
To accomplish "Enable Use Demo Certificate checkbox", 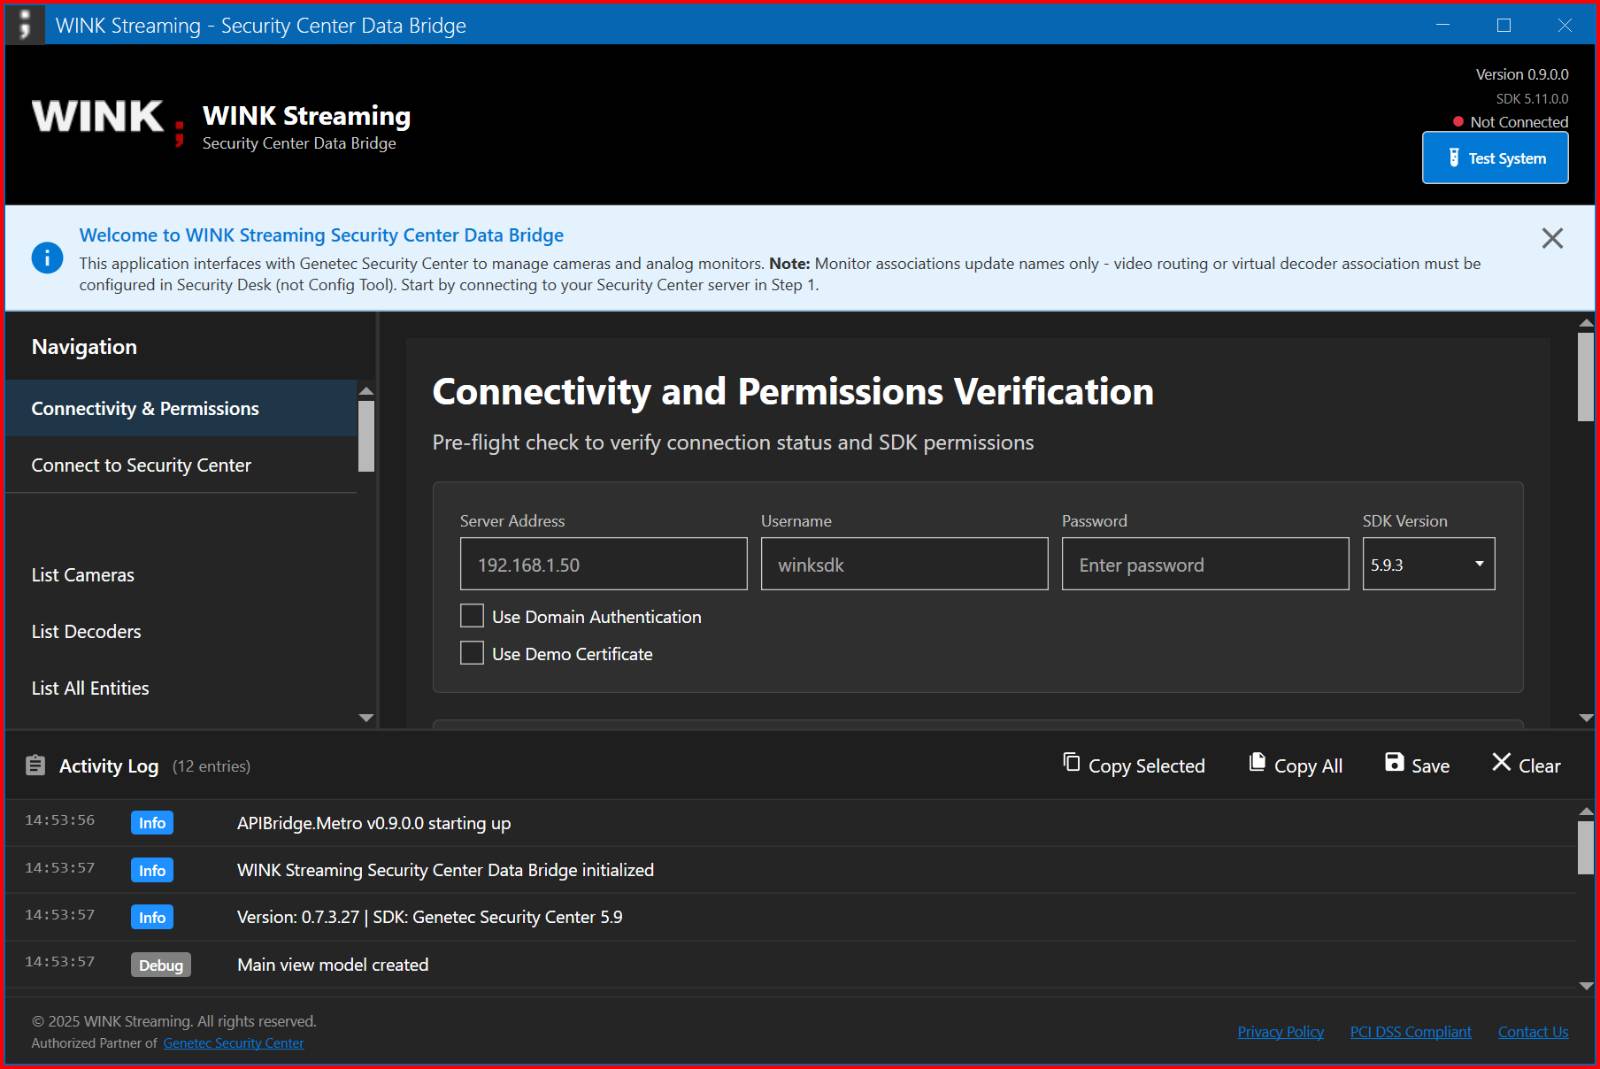I will pos(472,653).
